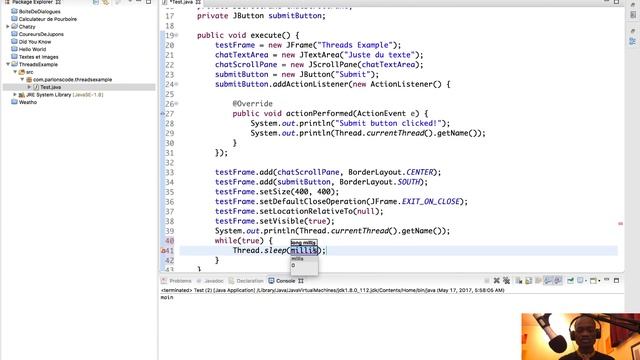640x360 pixels.
Task: Click EXIT_ON_CLOSE on line 36
Action: pos(431,202)
